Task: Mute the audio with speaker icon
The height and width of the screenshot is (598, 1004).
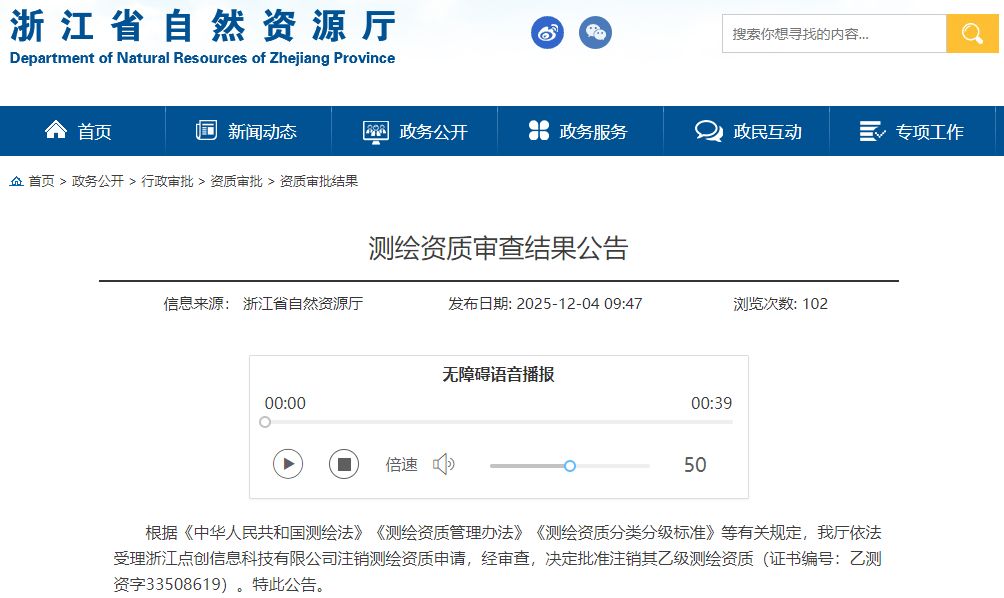Action: 443,464
